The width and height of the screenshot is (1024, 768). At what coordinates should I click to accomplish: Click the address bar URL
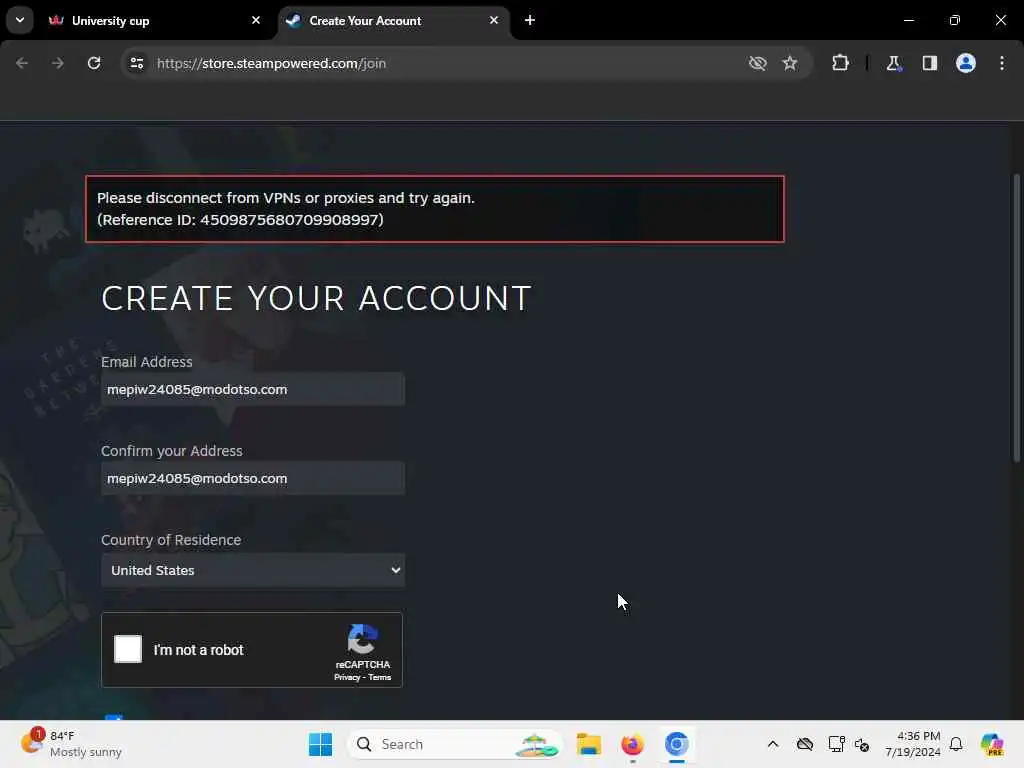(x=271, y=63)
